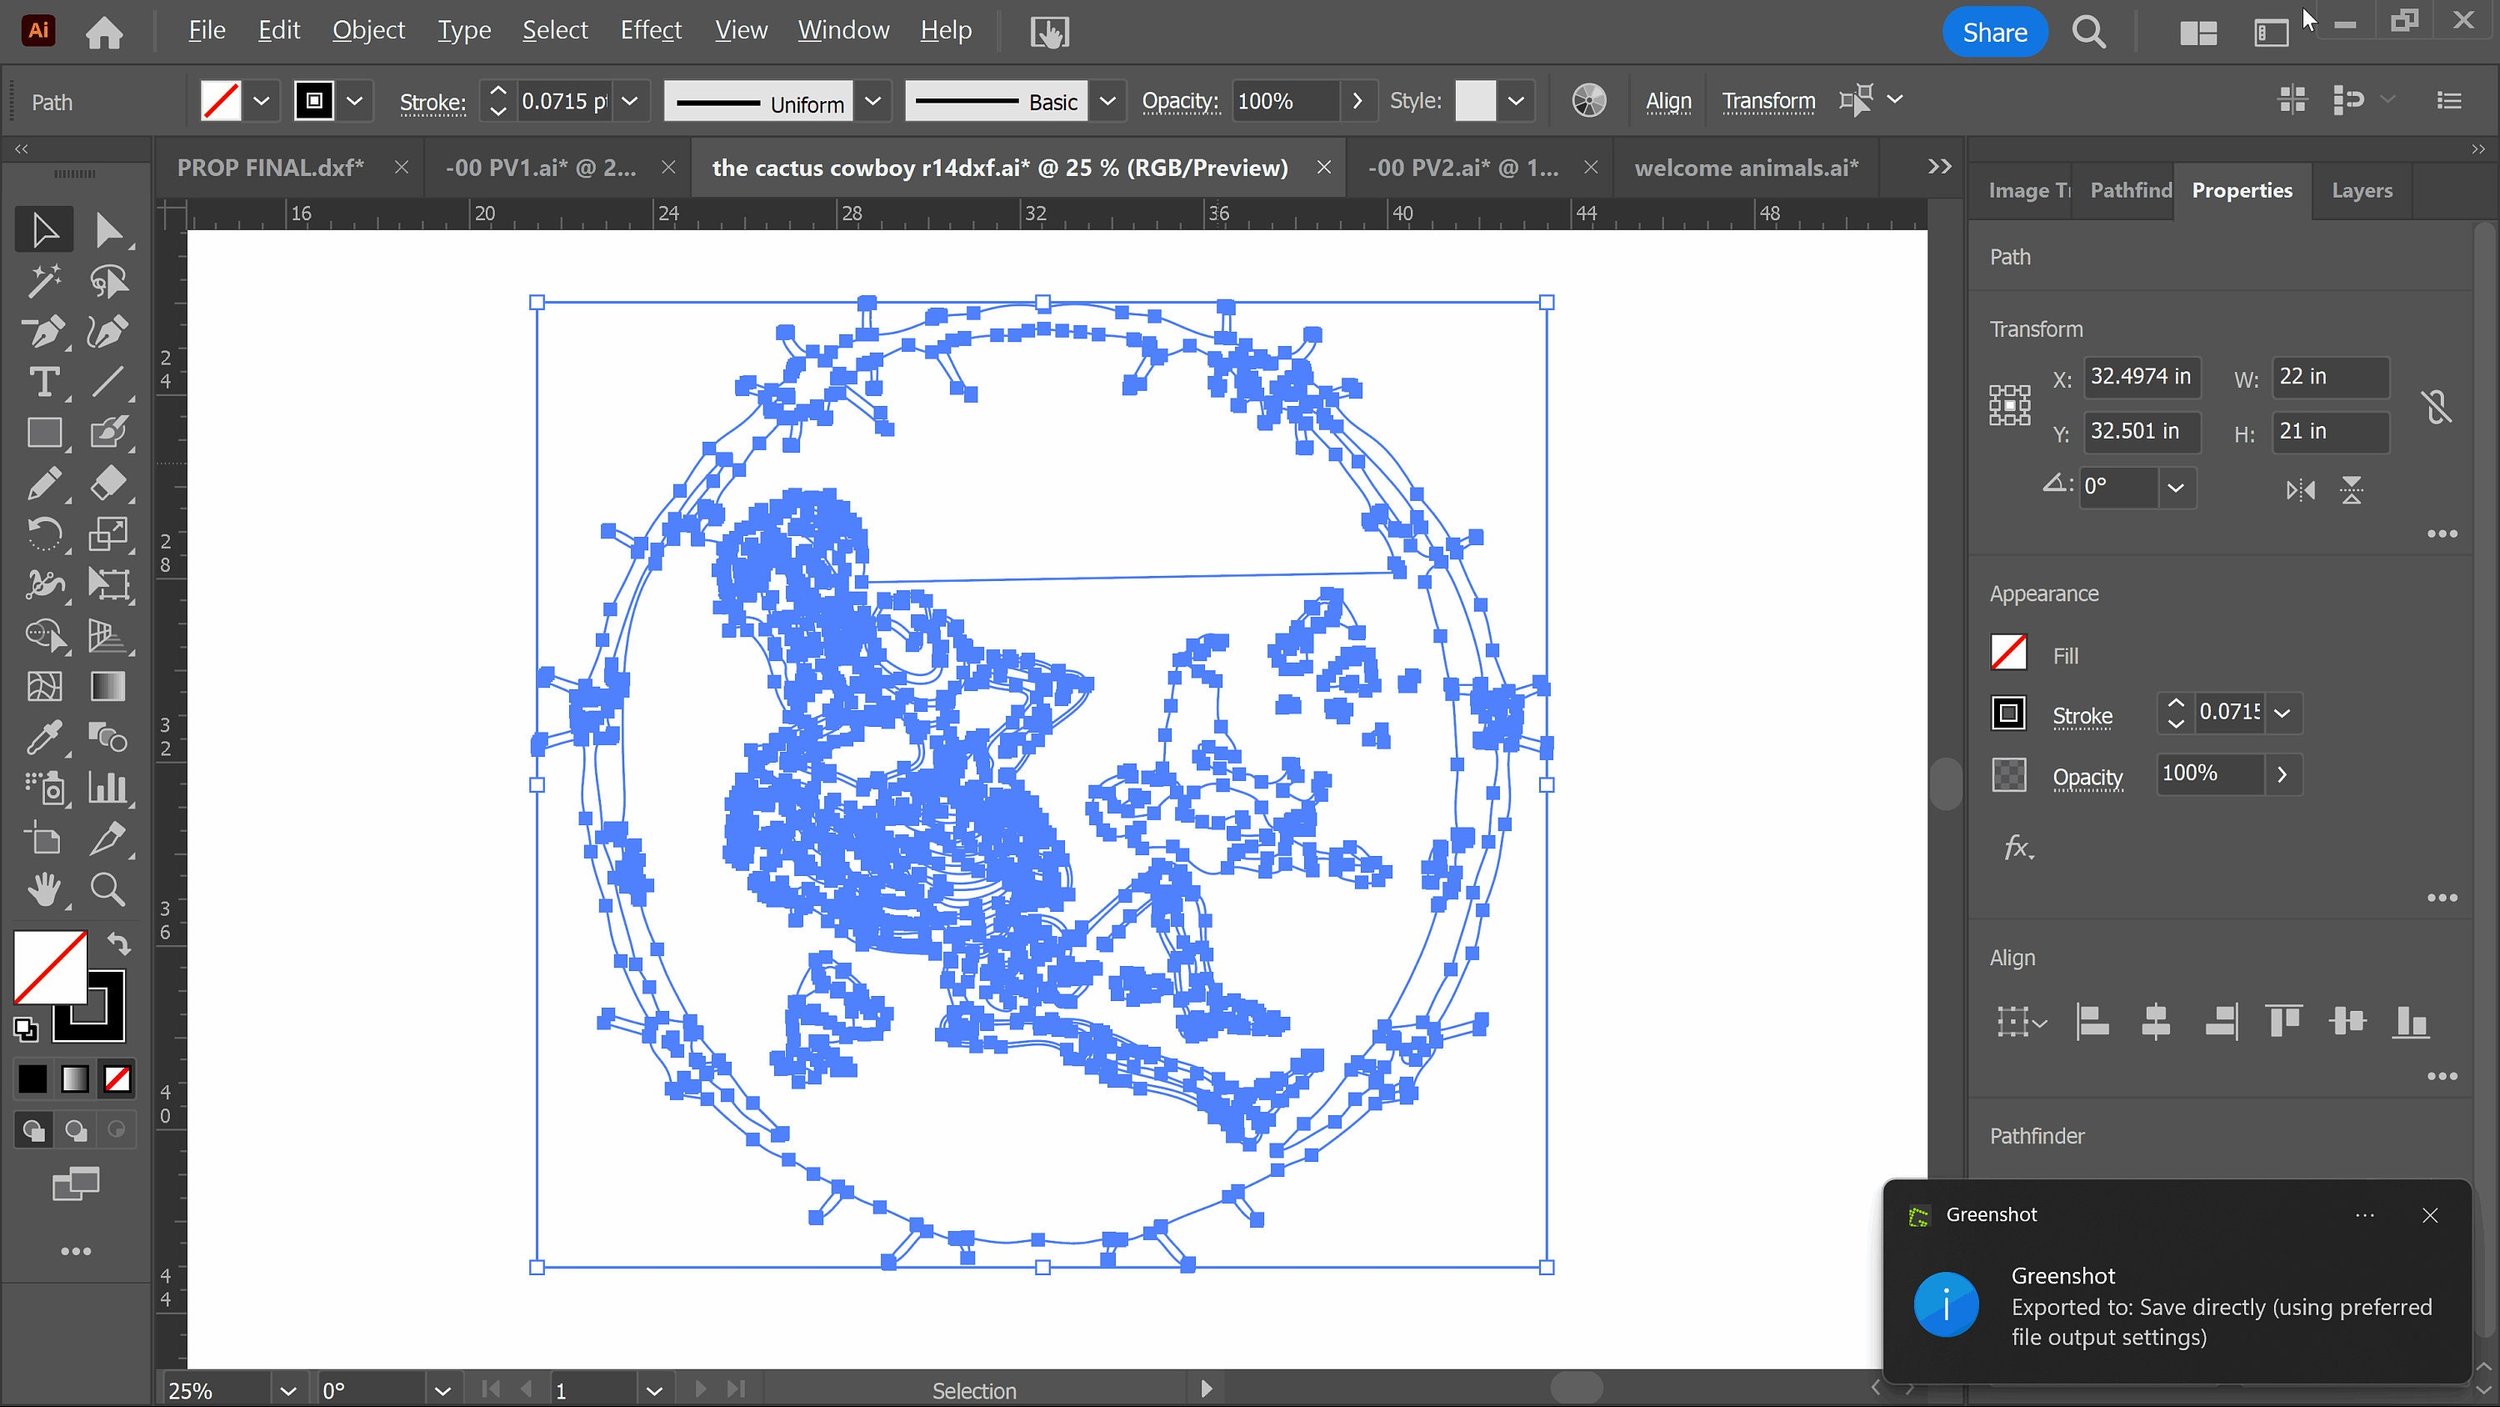Close the Greenshot notification

(x=2429, y=1215)
